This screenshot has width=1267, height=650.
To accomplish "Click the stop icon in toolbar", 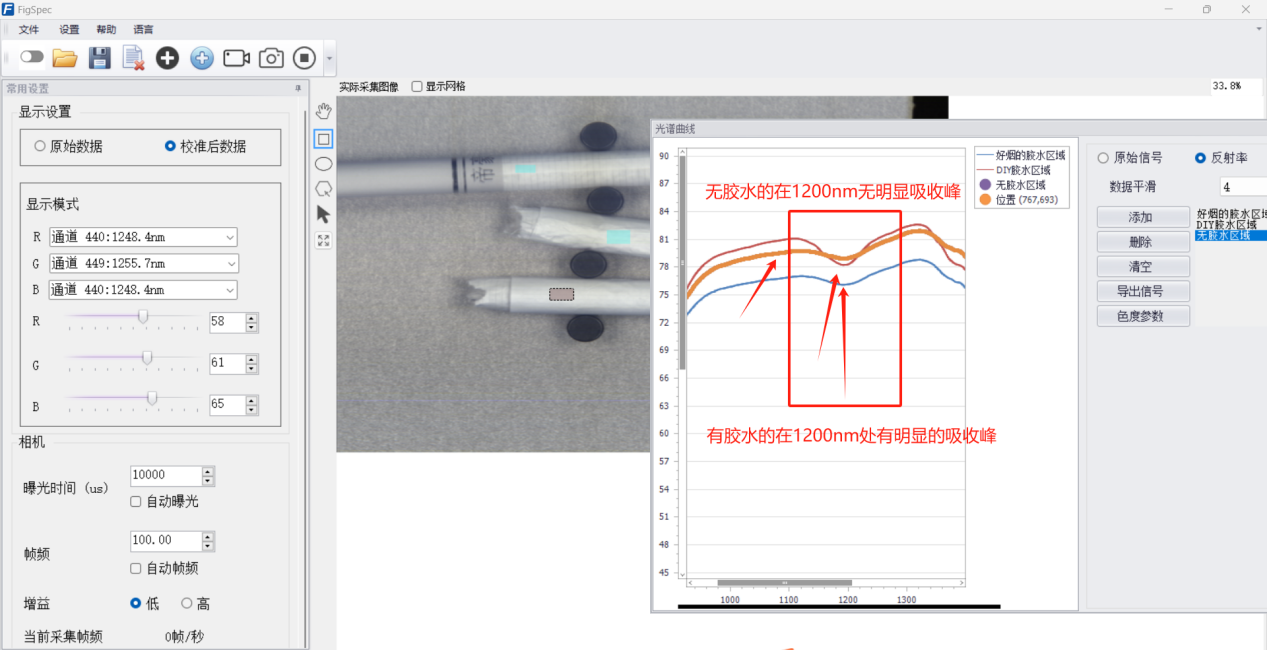I will click(x=304, y=58).
